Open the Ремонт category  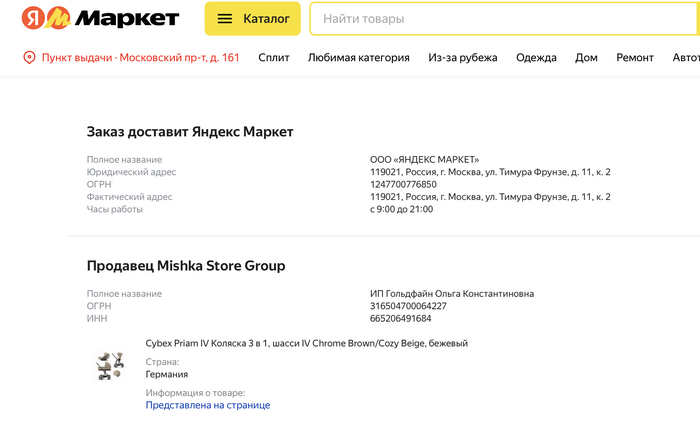coord(635,58)
